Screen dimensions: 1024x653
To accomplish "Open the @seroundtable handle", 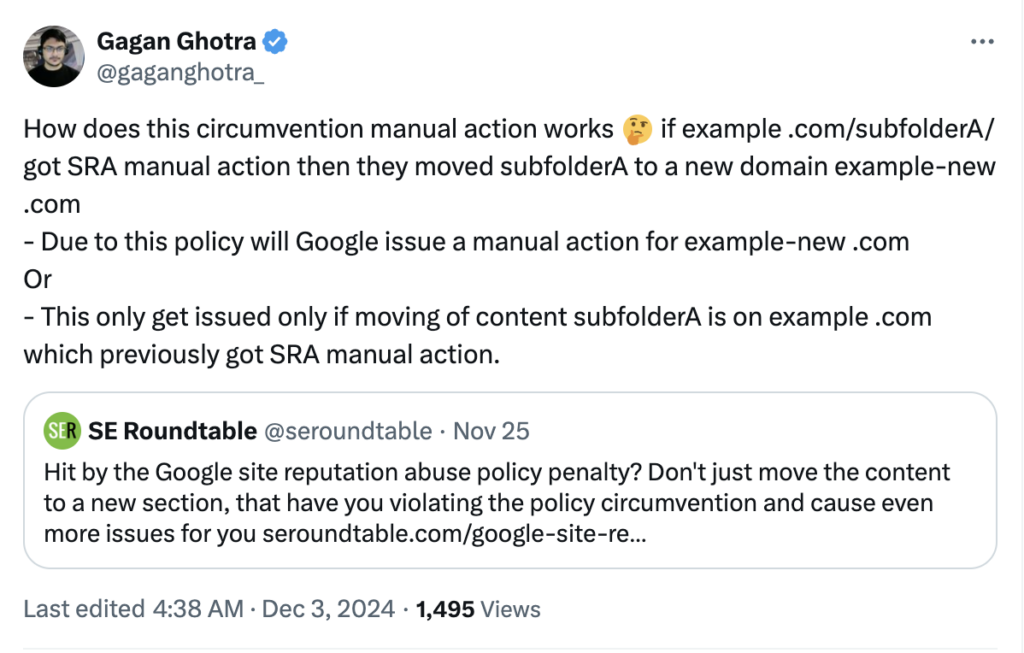I will point(348,431).
